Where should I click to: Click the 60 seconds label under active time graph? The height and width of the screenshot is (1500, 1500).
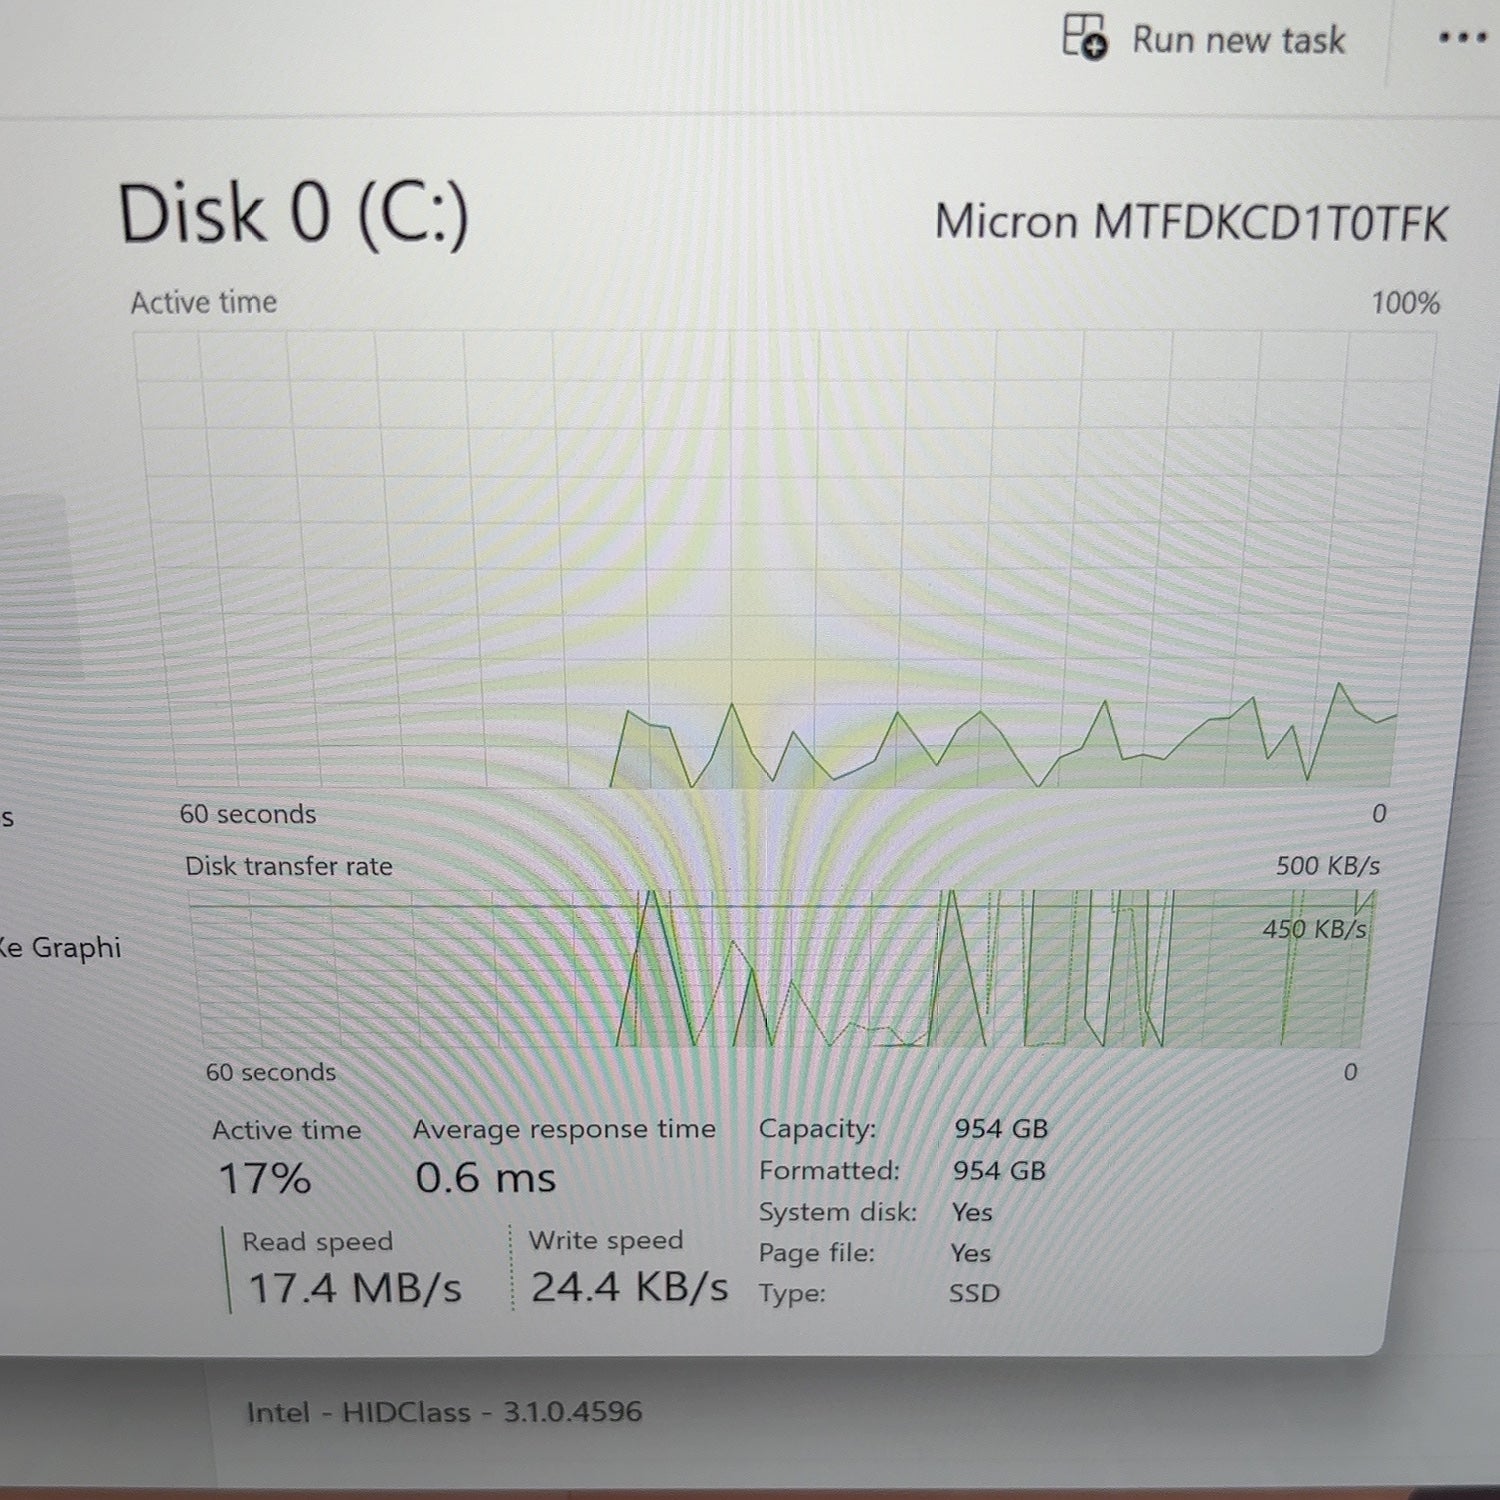coord(248,814)
